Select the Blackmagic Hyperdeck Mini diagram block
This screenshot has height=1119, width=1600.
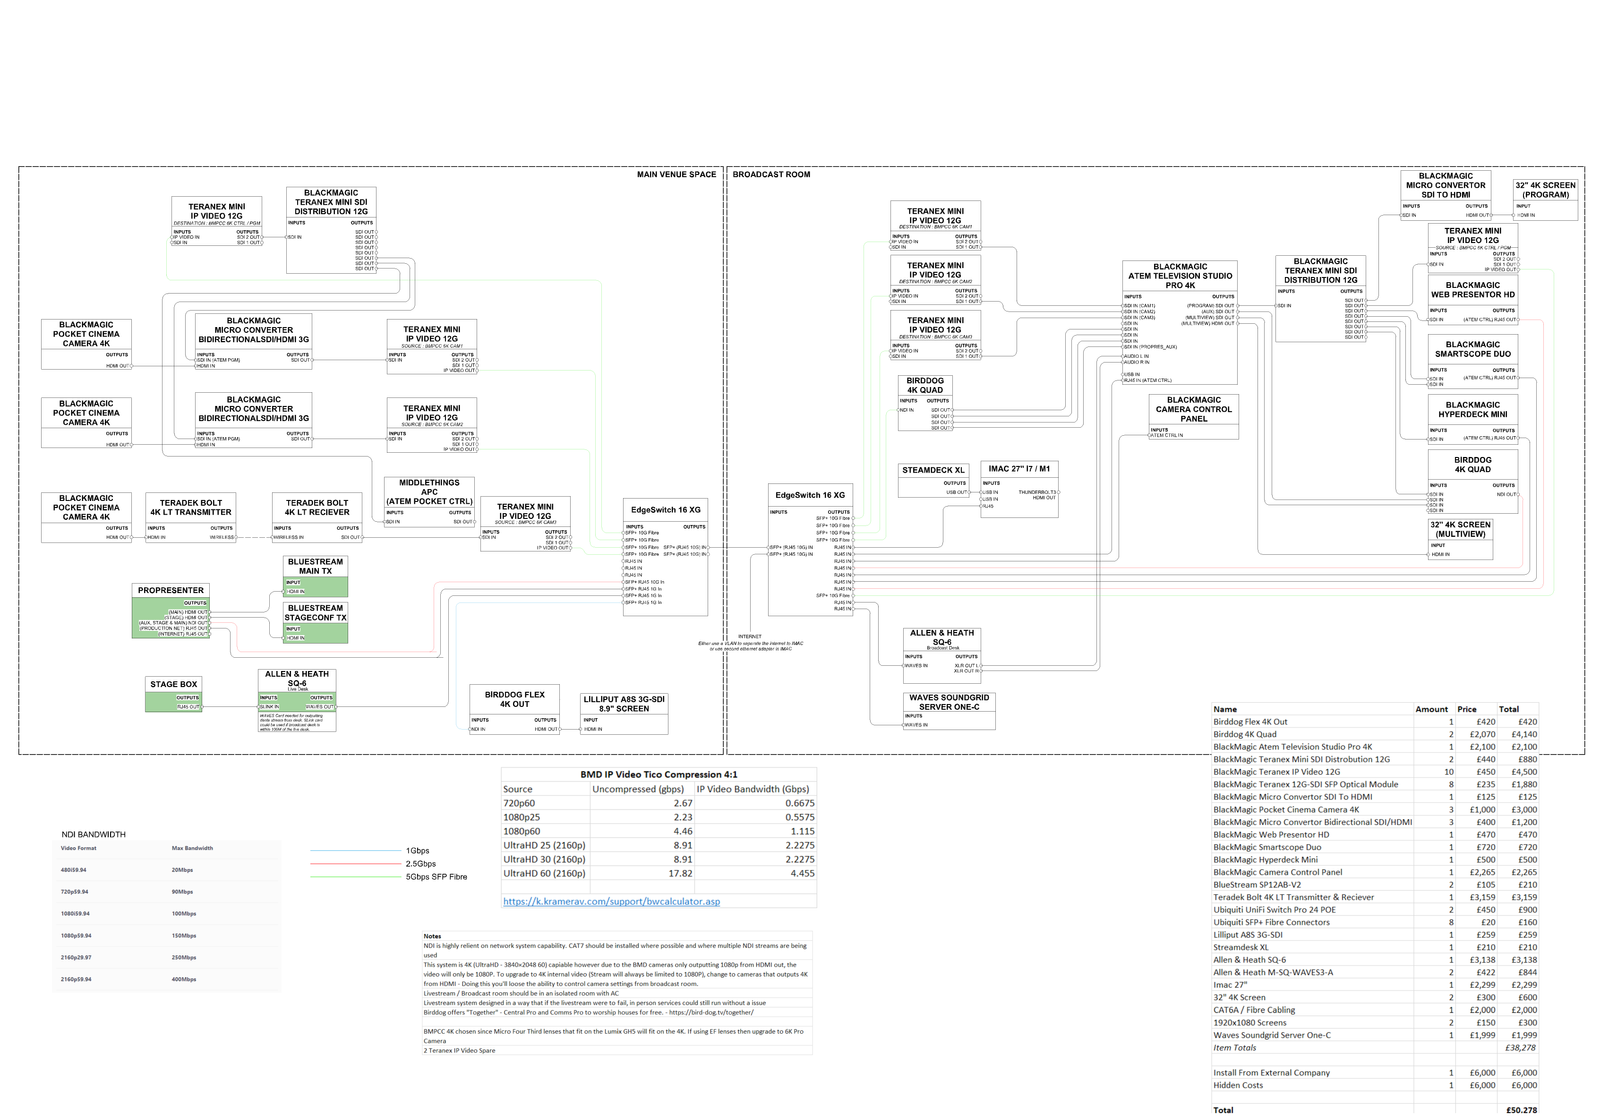(1473, 421)
